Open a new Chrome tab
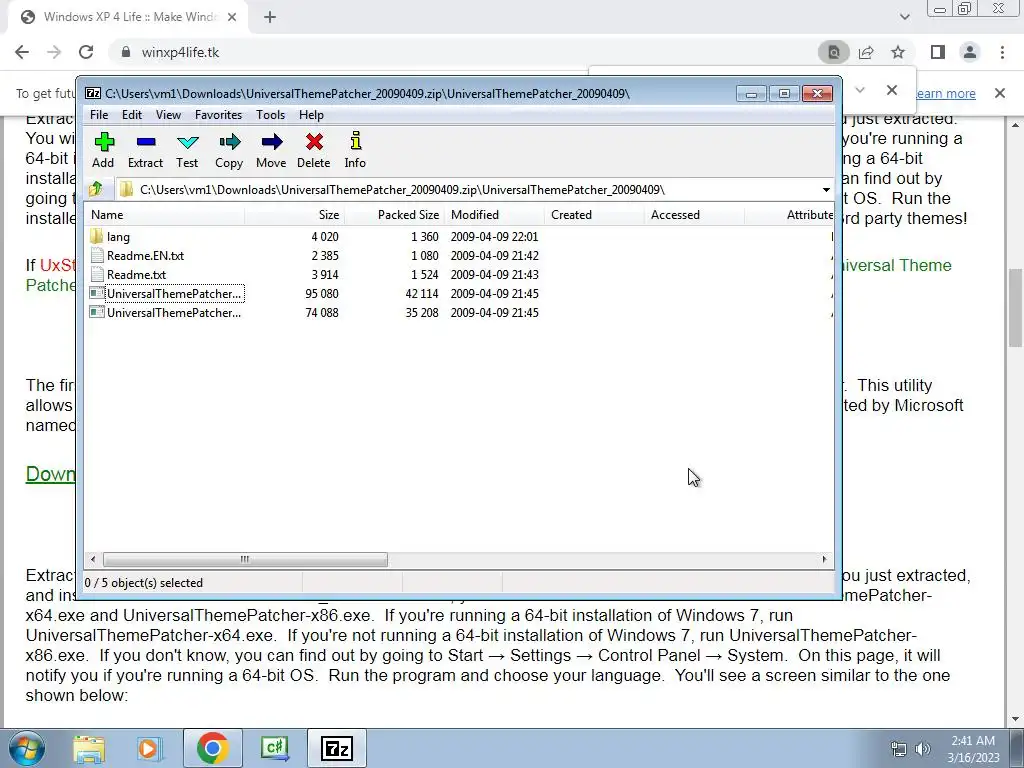The width and height of the screenshot is (1024, 768). [x=270, y=17]
